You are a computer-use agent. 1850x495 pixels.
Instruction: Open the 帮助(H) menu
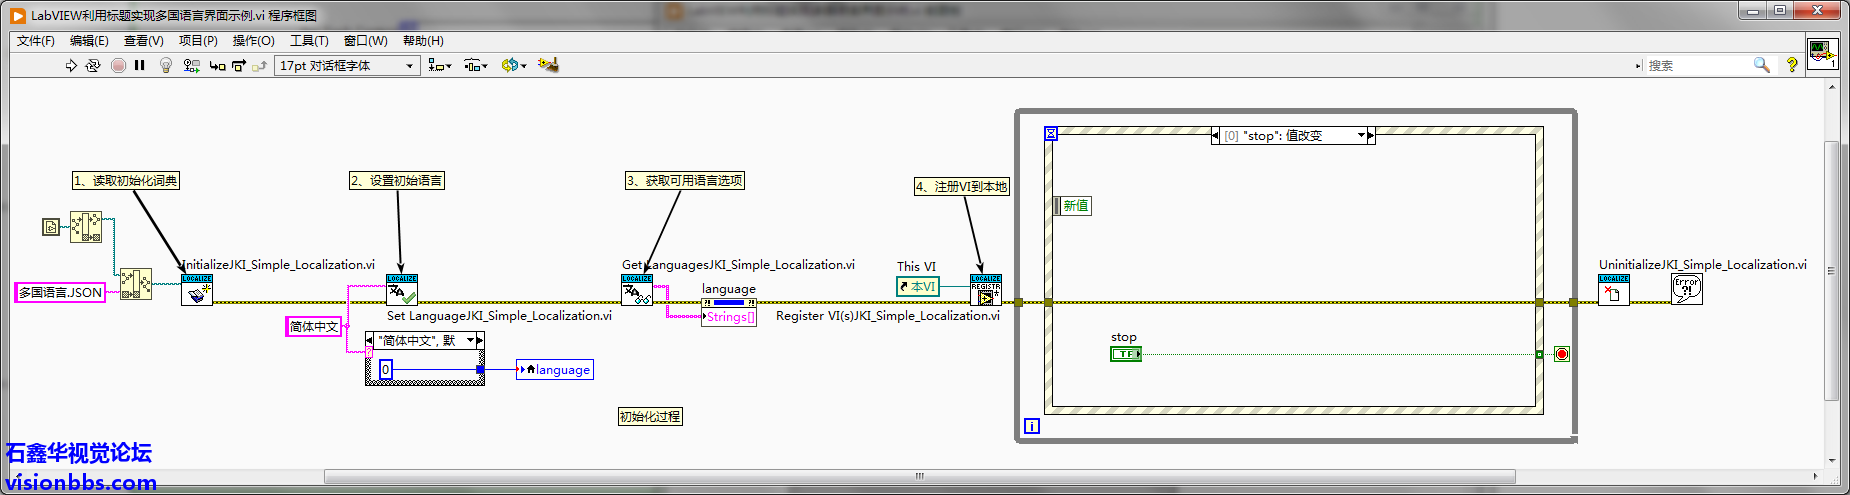(x=423, y=41)
